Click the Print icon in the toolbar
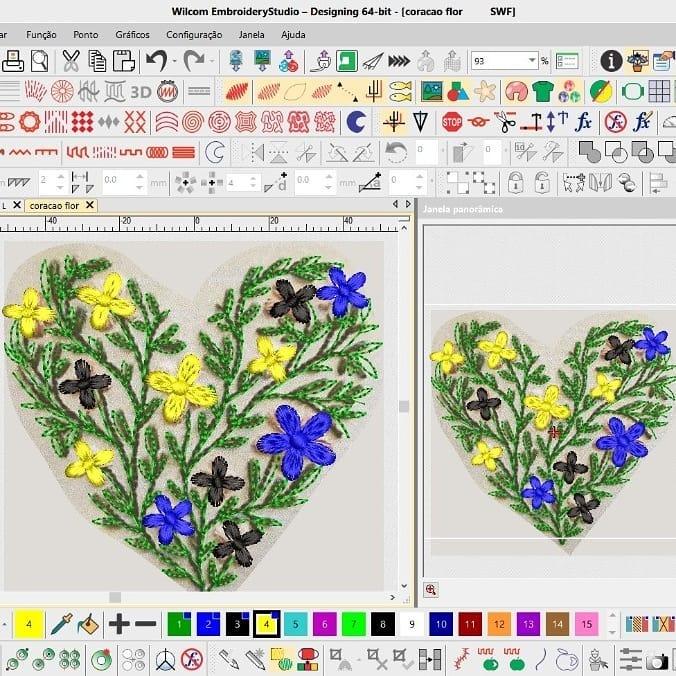The width and height of the screenshot is (676, 676). click(x=13, y=62)
